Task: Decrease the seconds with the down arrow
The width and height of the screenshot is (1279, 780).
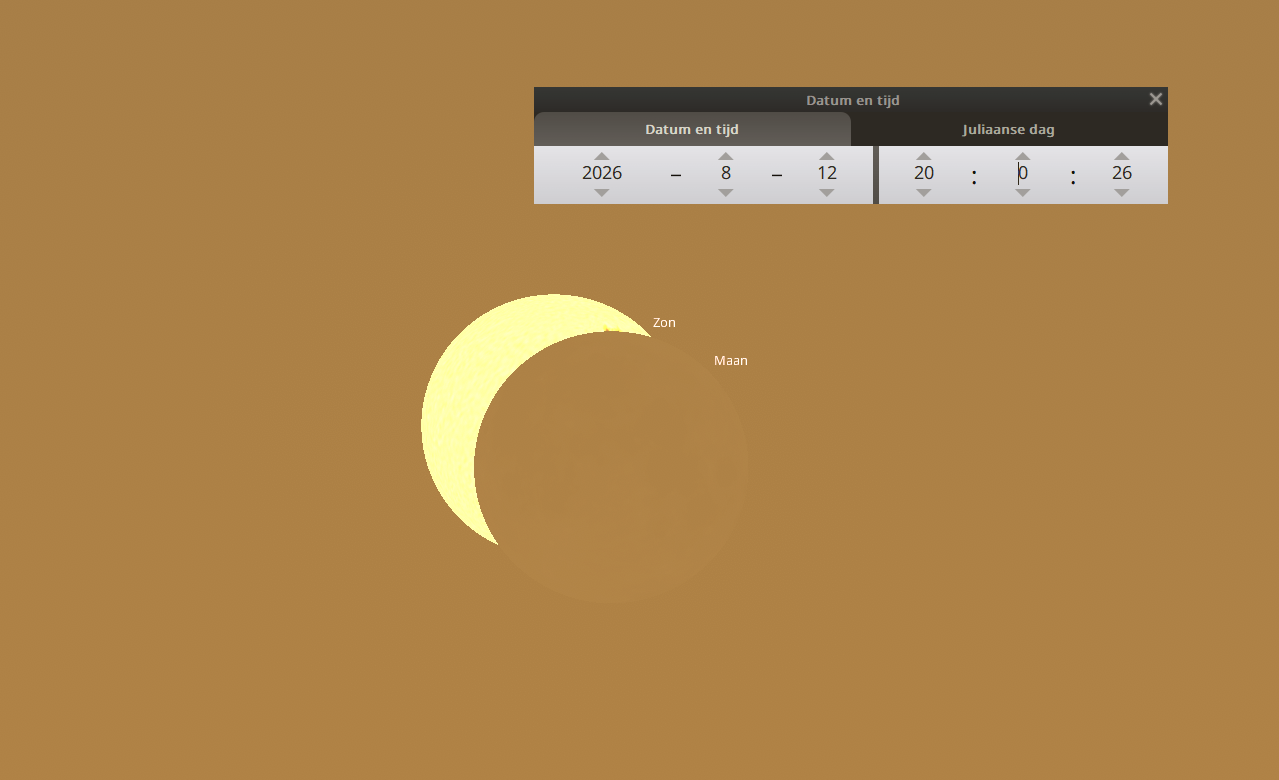Action: [1122, 193]
